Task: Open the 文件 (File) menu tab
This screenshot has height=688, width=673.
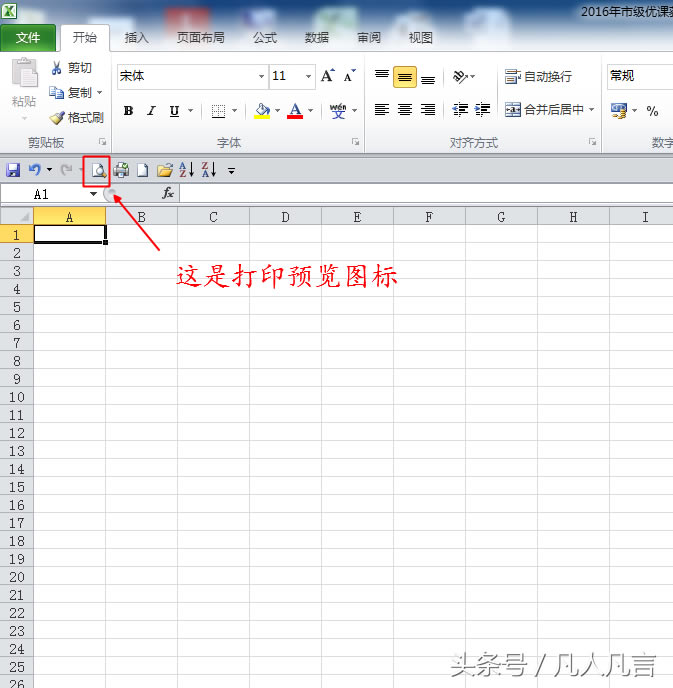Action: [28, 38]
